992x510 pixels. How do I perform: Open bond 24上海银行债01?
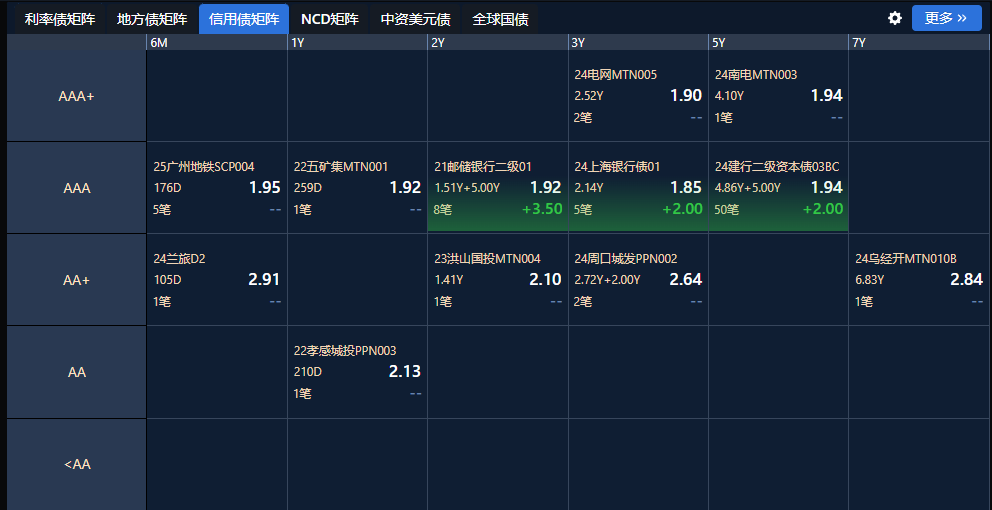[617, 167]
